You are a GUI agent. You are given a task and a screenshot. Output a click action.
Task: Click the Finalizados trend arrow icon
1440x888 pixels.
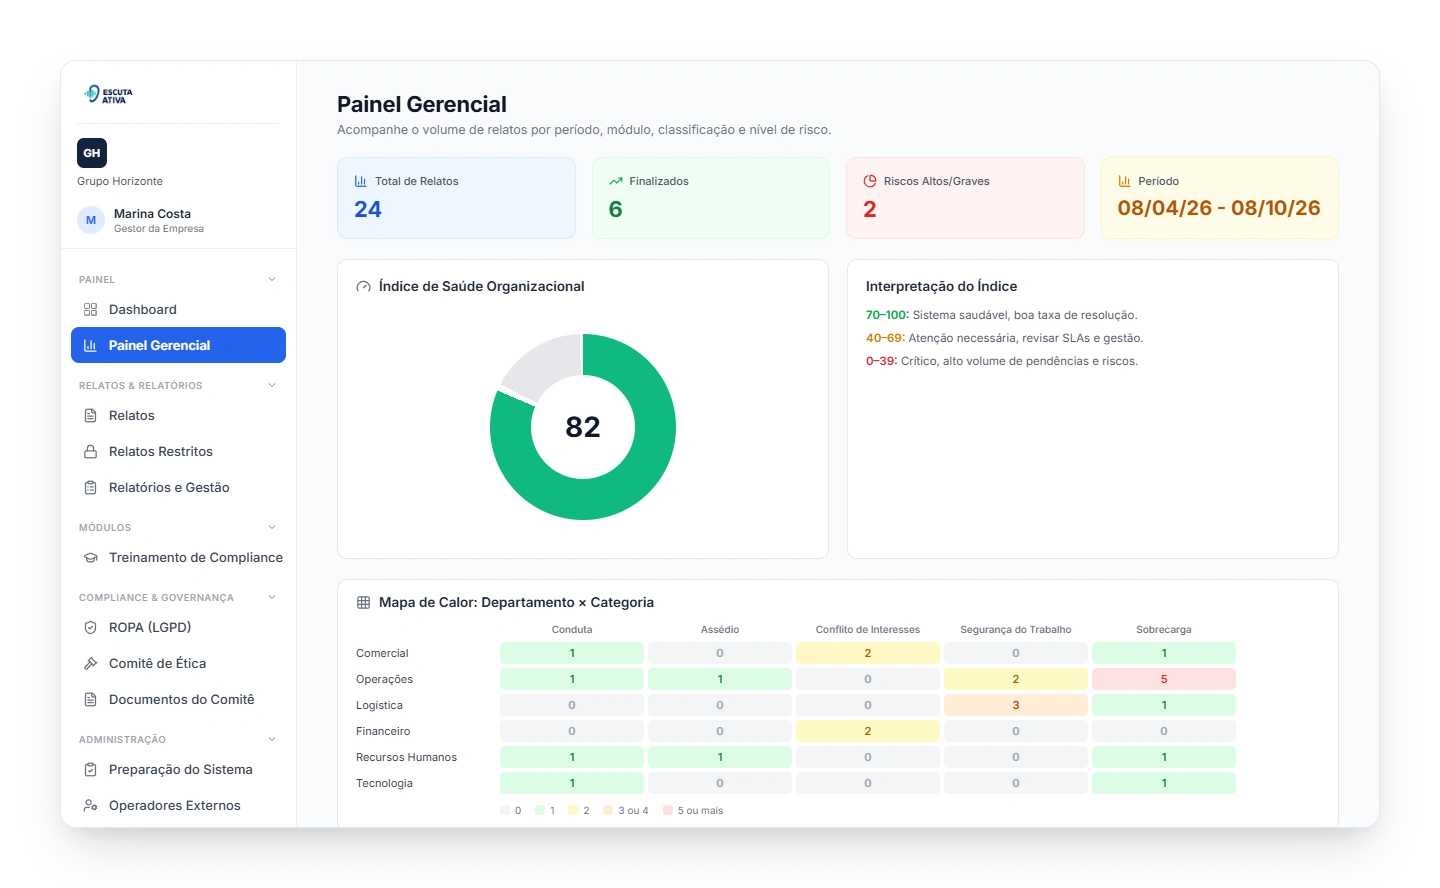616,181
